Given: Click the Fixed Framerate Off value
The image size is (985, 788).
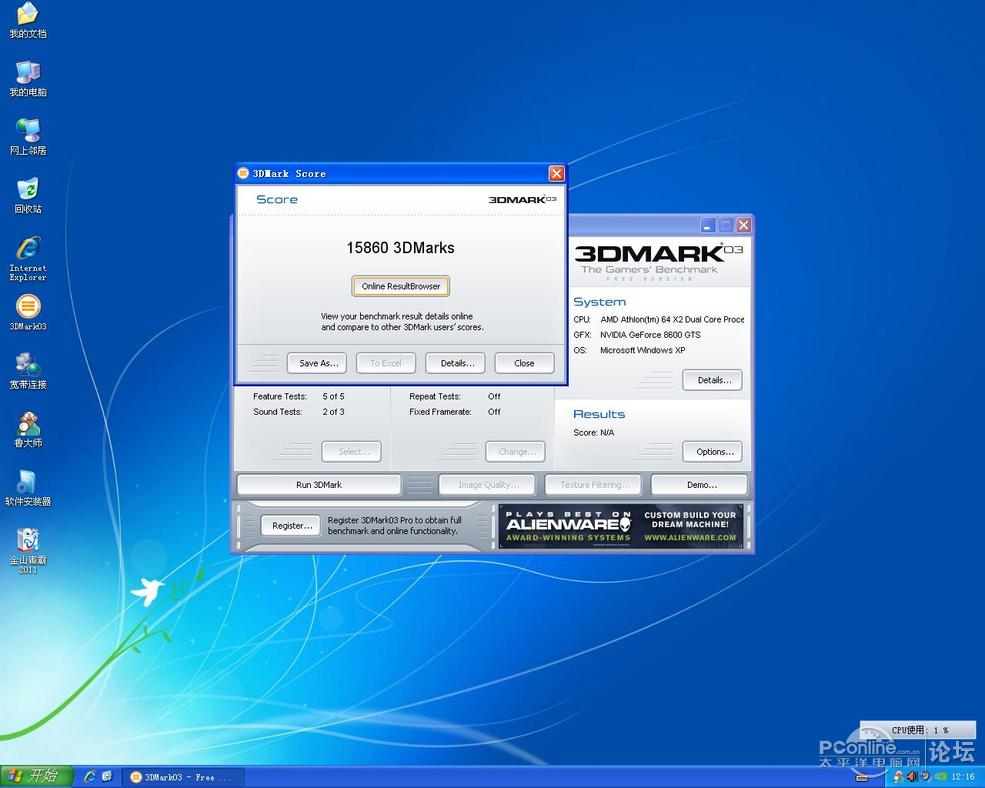Looking at the screenshot, I should [x=494, y=412].
